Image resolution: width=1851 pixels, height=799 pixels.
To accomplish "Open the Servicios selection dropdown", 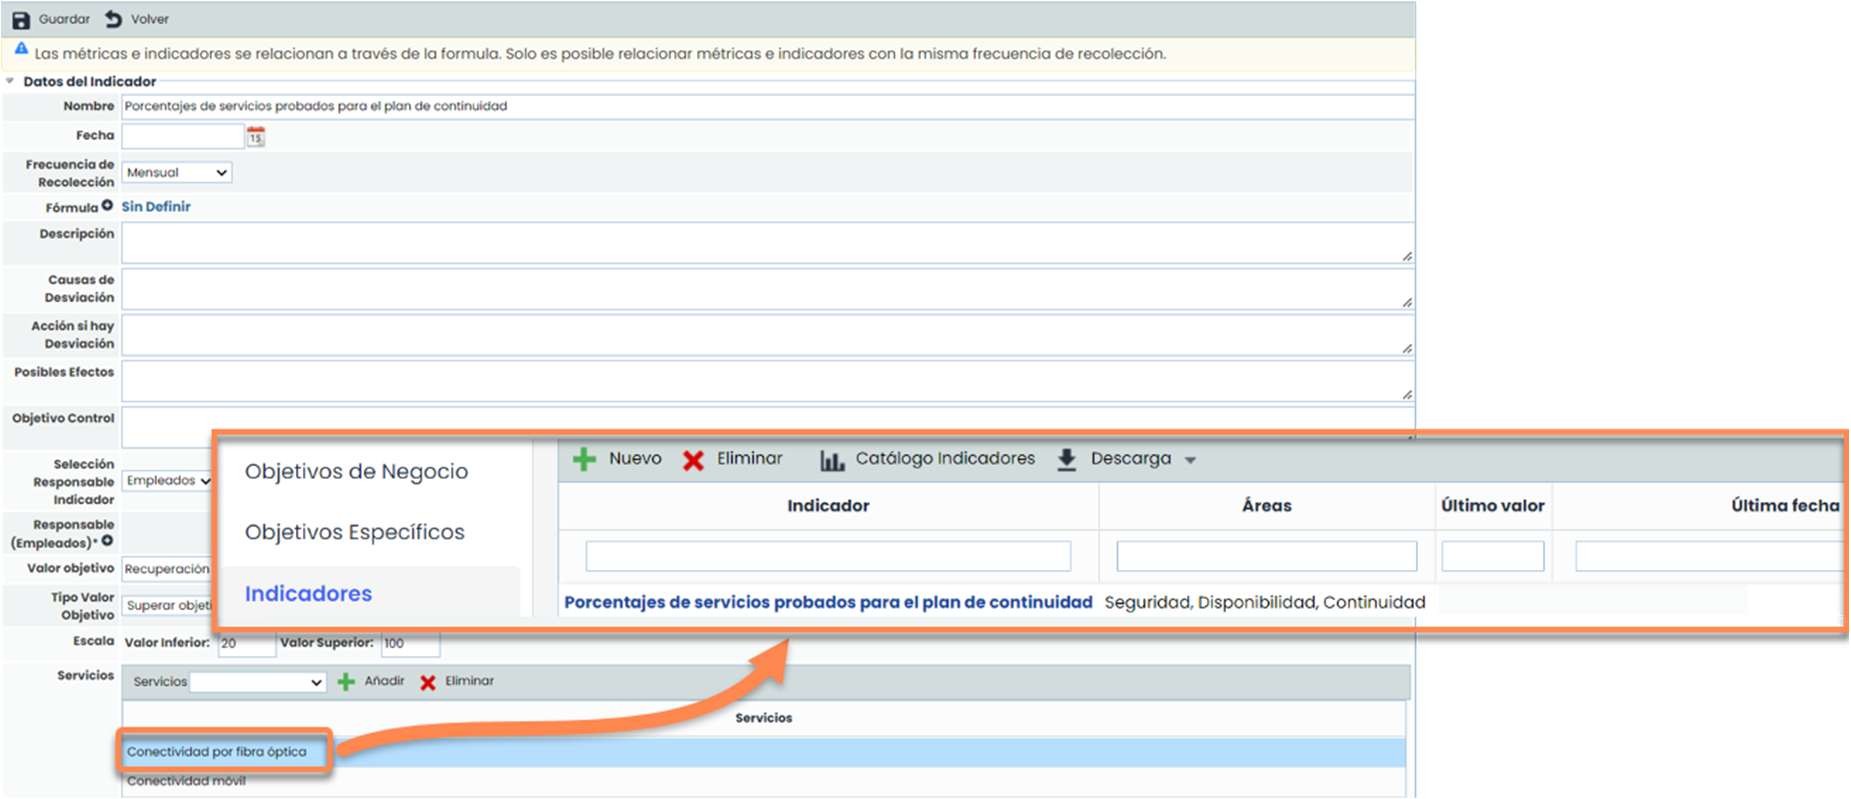I will [257, 682].
